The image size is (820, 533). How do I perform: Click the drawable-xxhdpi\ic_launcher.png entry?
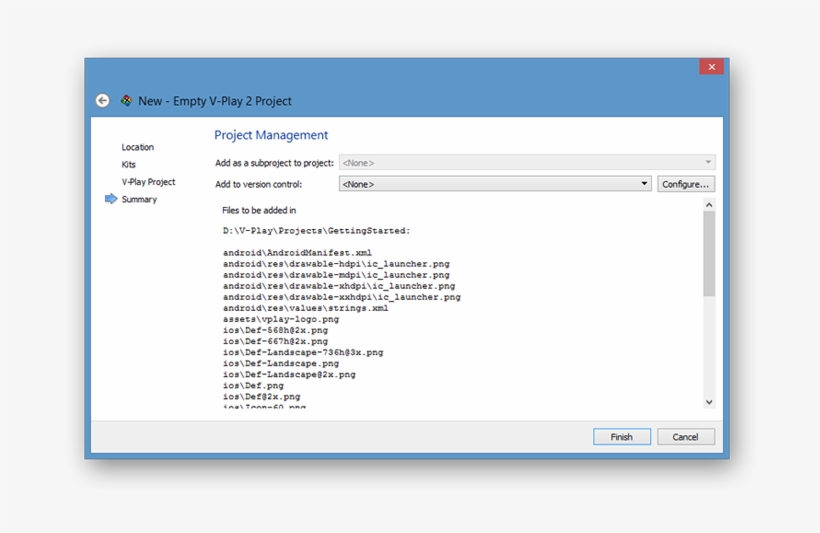(341, 297)
